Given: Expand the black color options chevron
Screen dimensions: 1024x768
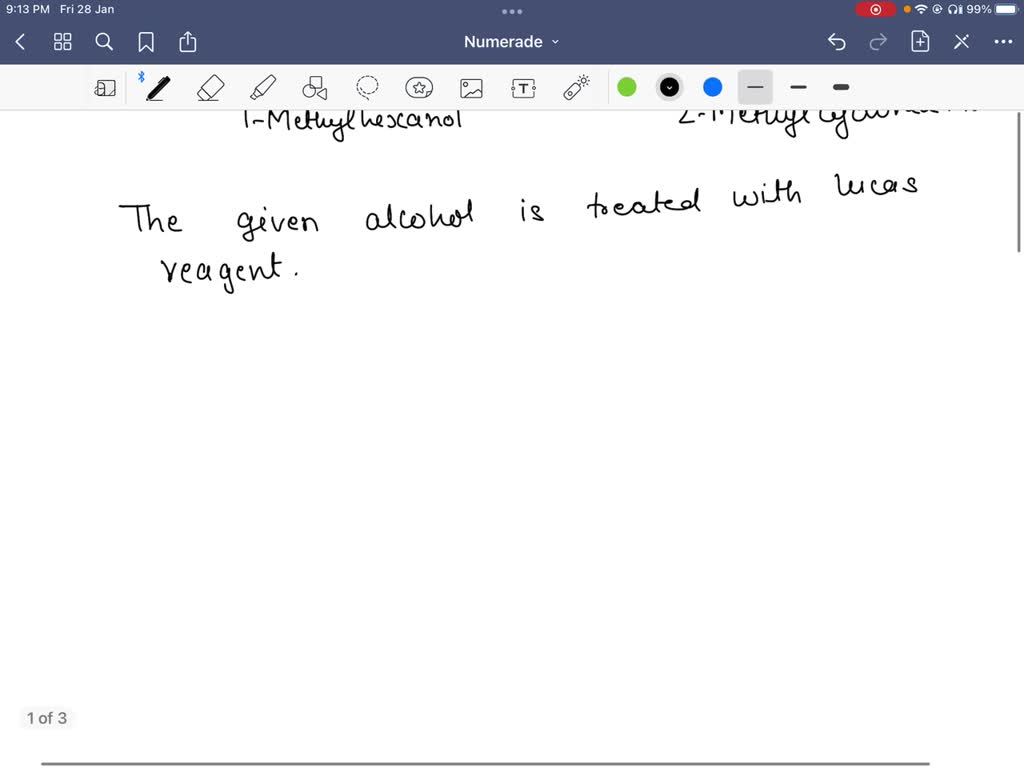Looking at the screenshot, I should point(668,87).
